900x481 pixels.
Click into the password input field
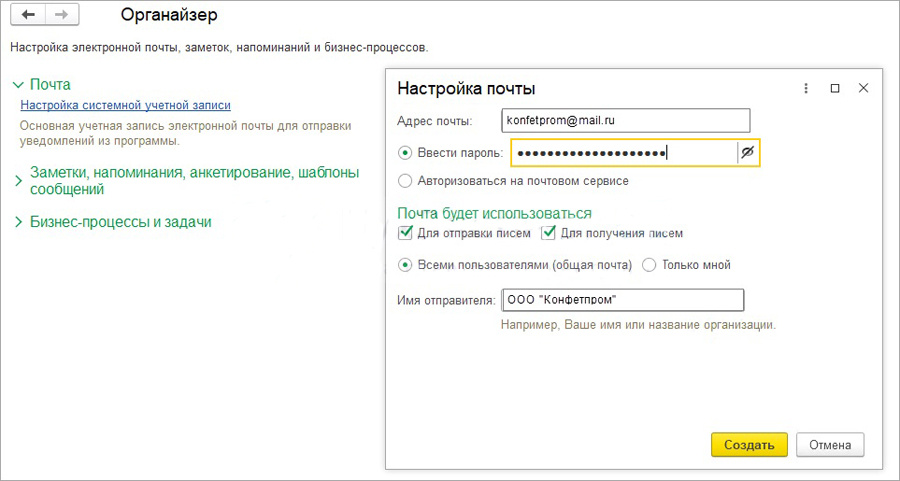pyautogui.click(x=624, y=153)
